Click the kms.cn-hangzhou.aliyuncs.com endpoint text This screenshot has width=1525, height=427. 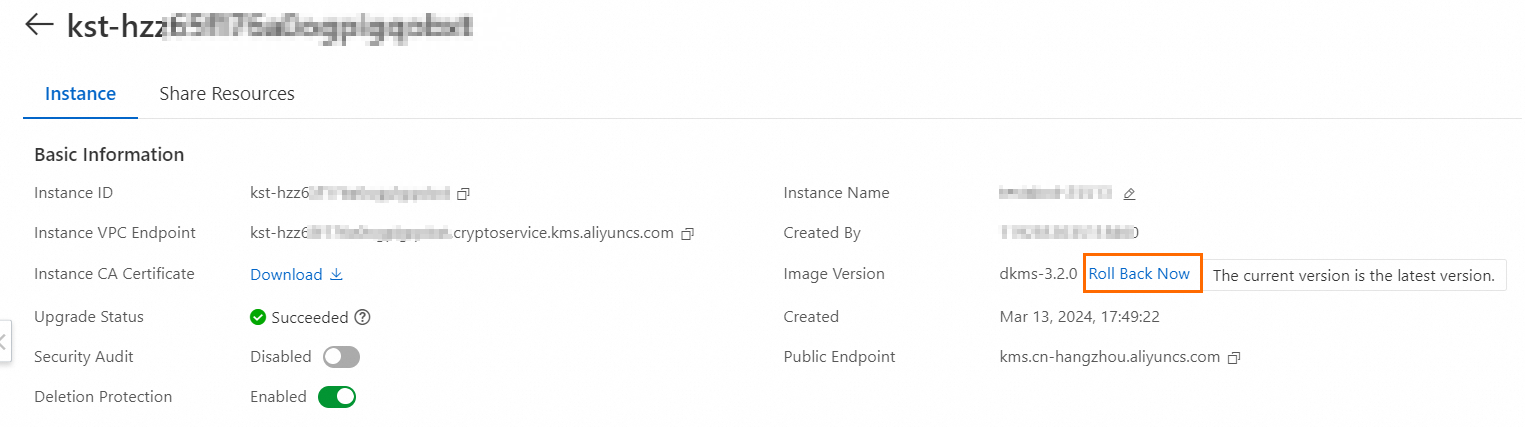pos(1110,357)
